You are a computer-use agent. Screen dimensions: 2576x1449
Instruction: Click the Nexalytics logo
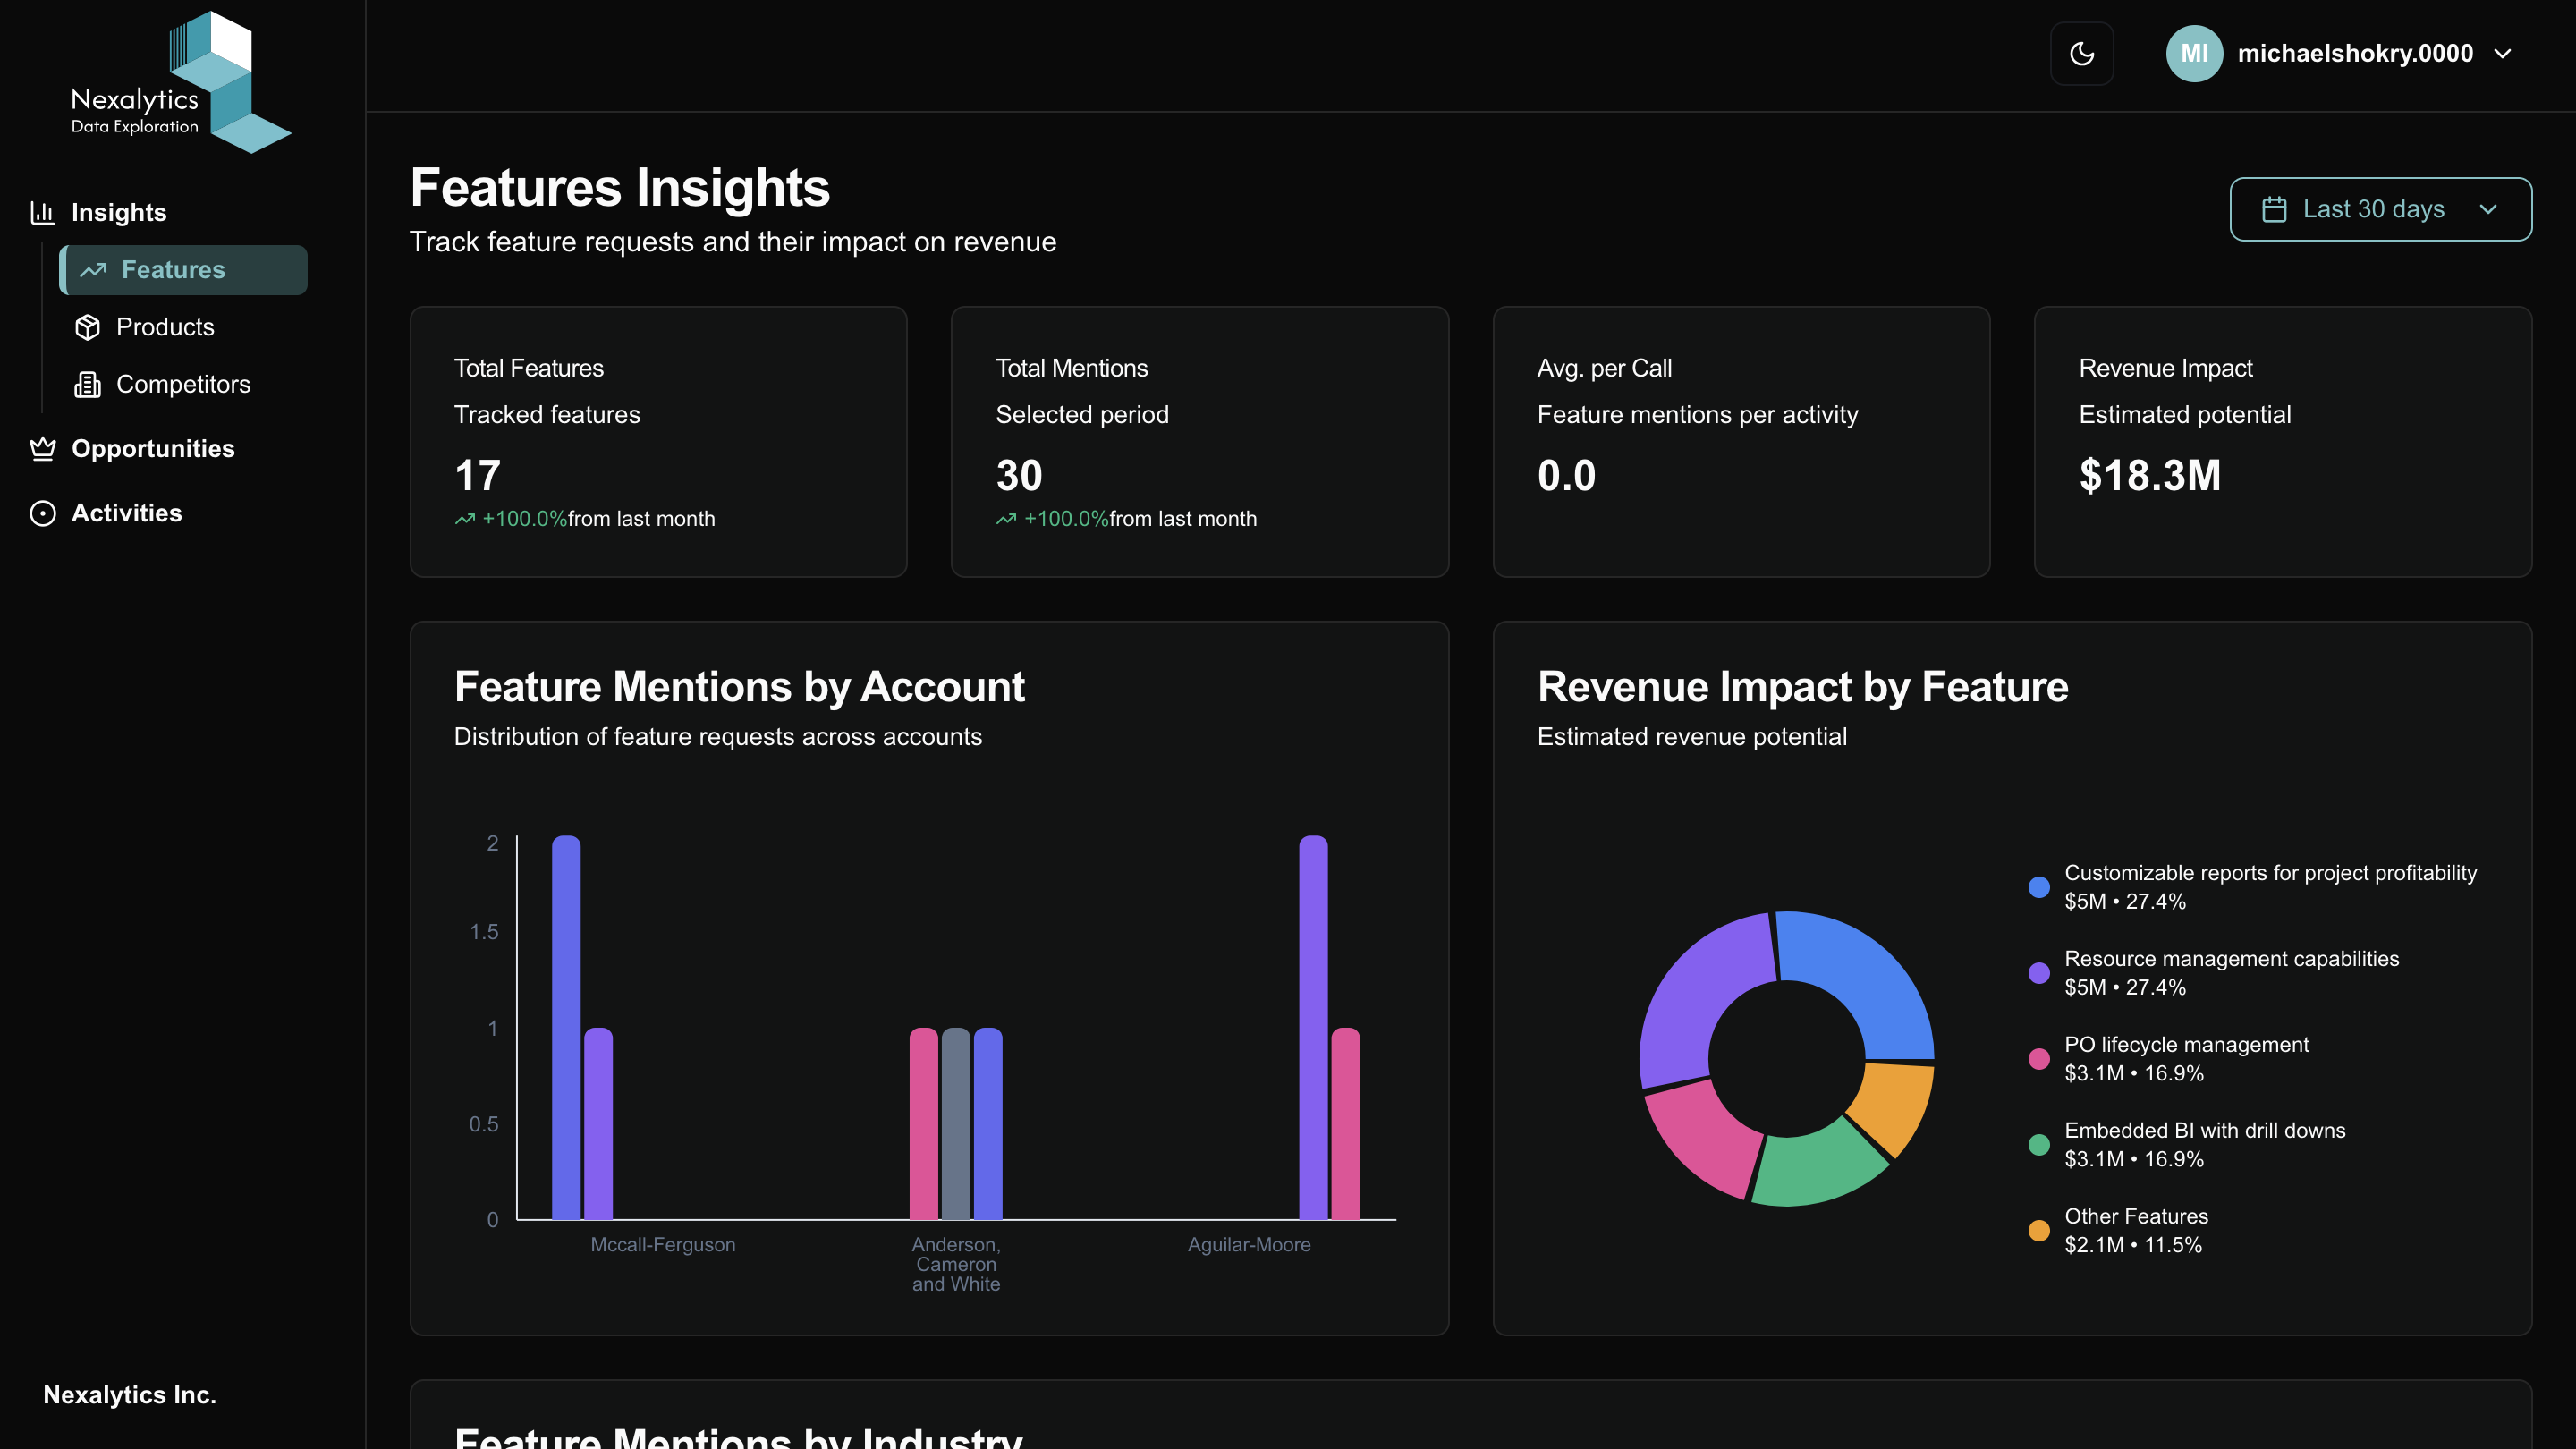180,80
